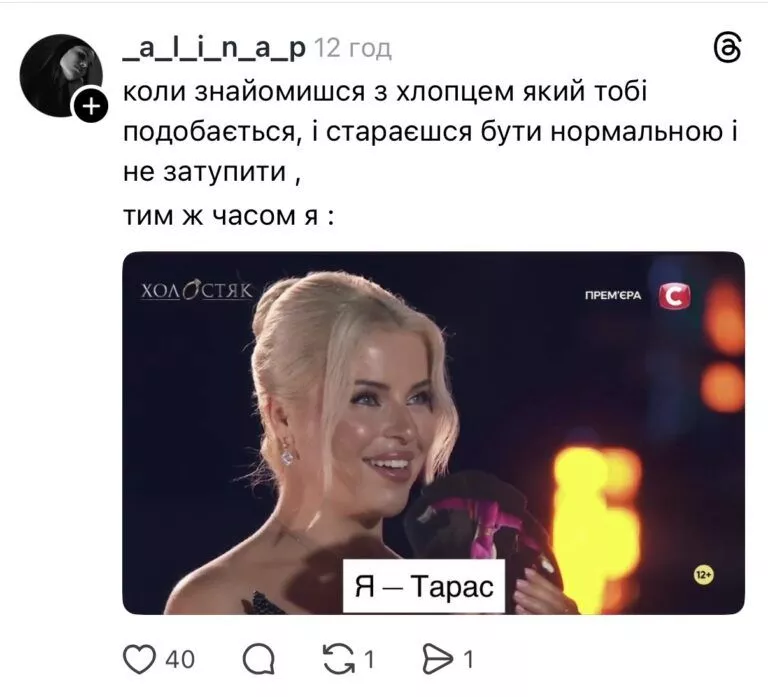This screenshot has height=697, width=768.
Task: View the like count of 40
Action: (180, 659)
